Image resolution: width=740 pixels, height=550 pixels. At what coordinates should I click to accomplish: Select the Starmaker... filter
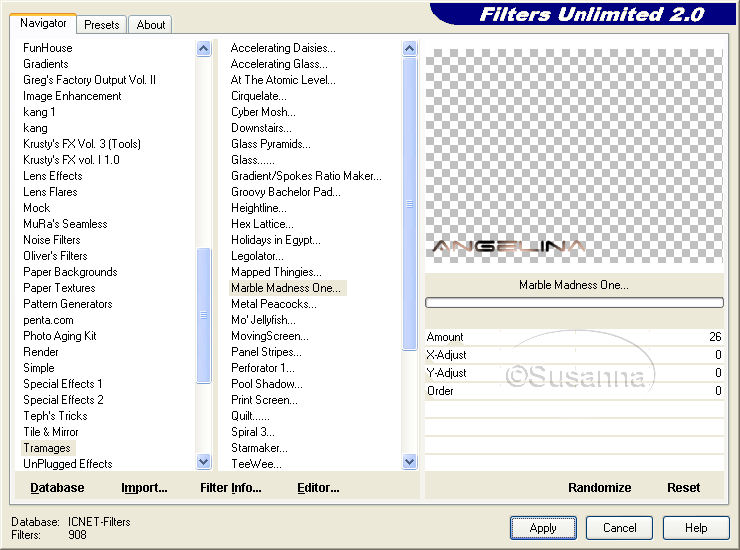click(x=259, y=448)
